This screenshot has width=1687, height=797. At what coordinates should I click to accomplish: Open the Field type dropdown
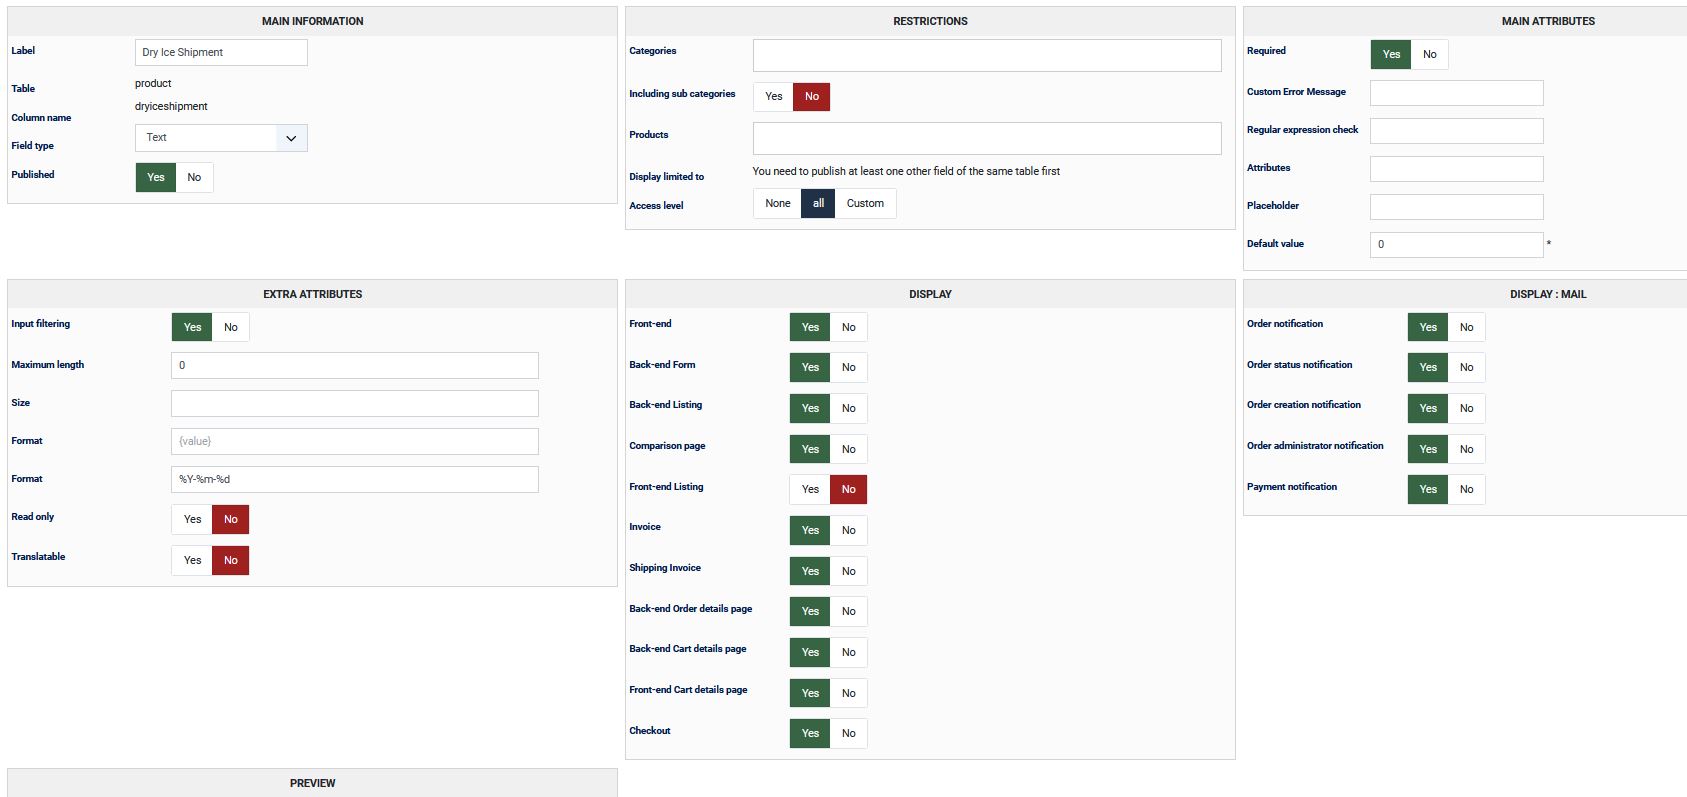(221, 138)
